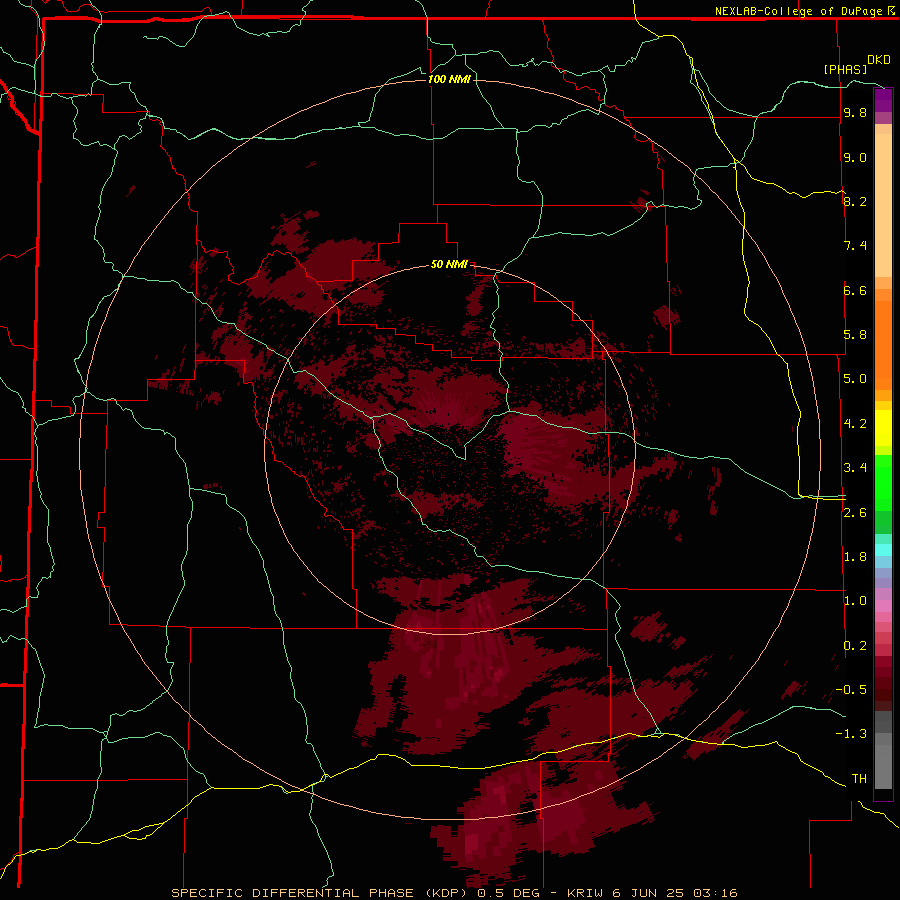This screenshot has height=900, width=900.
Task: Click the 1.8 scale value
Action: (855, 557)
